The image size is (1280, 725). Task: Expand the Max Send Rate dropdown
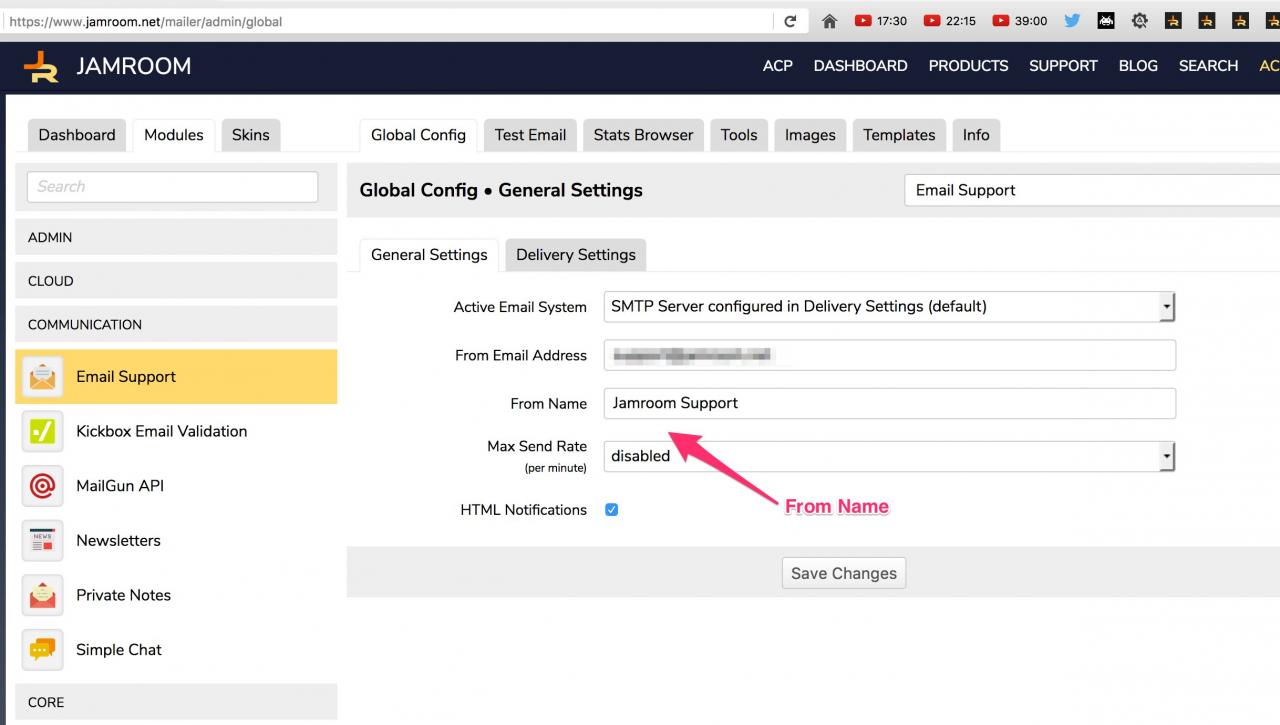[x=889, y=456]
